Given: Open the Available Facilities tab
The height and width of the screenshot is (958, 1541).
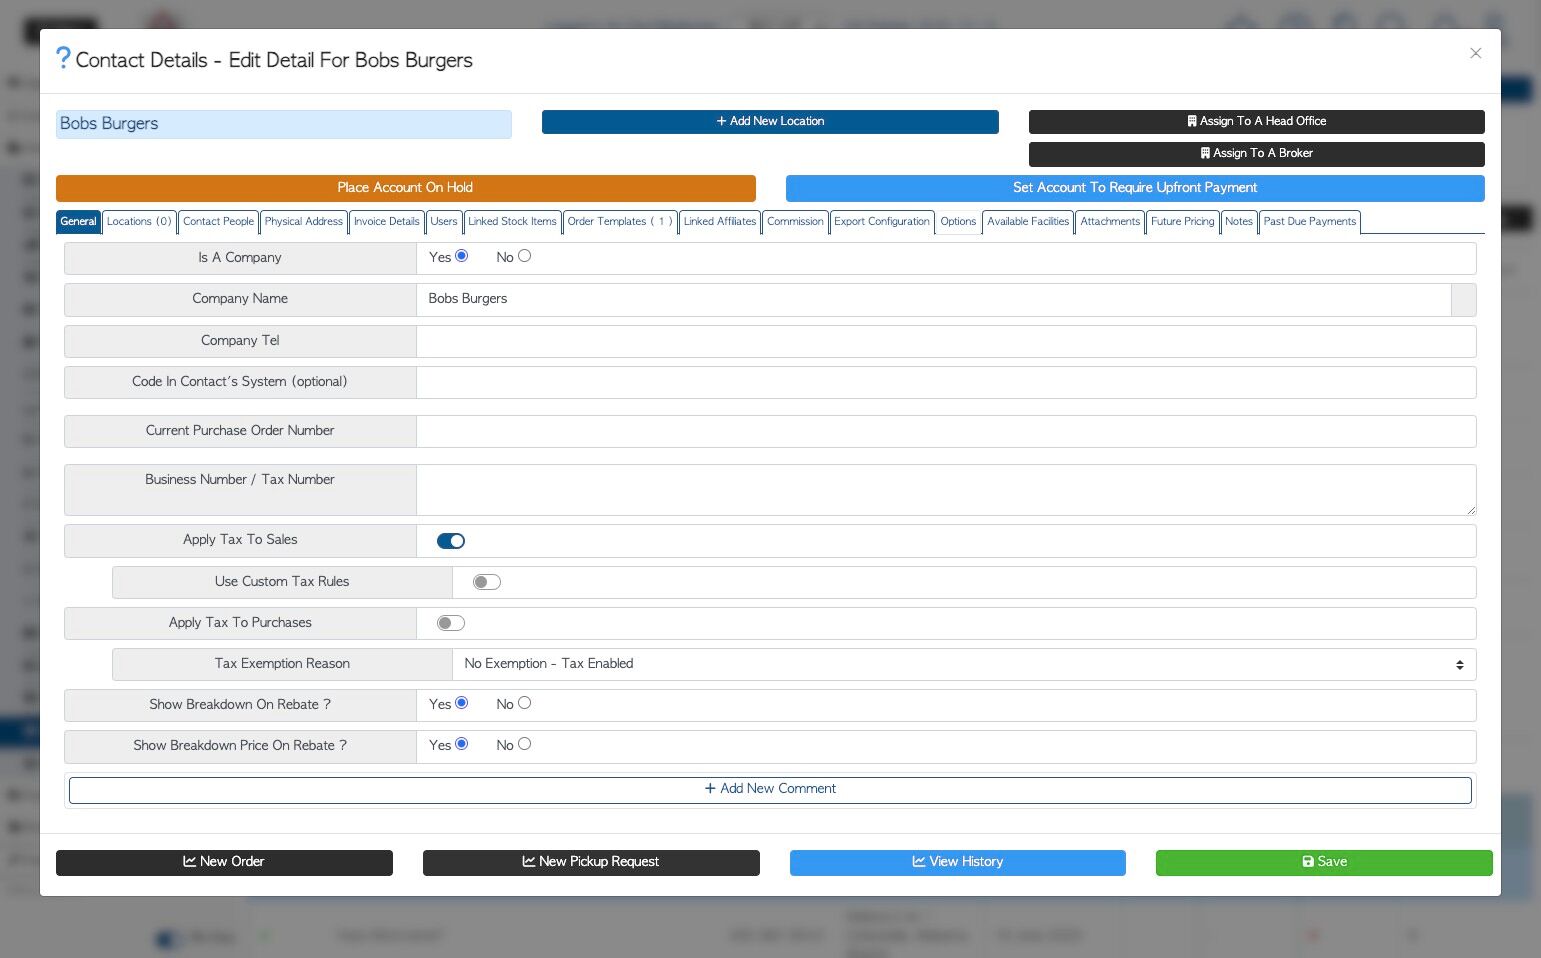Looking at the screenshot, I should point(1028,222).
